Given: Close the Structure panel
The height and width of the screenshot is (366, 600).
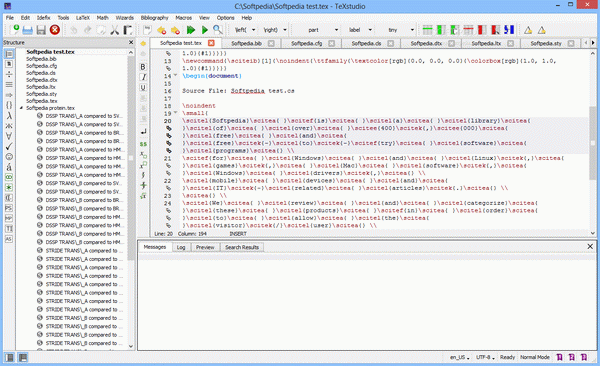Looking at the screenshot, I should pyautogui.click(x=131, y=42).
